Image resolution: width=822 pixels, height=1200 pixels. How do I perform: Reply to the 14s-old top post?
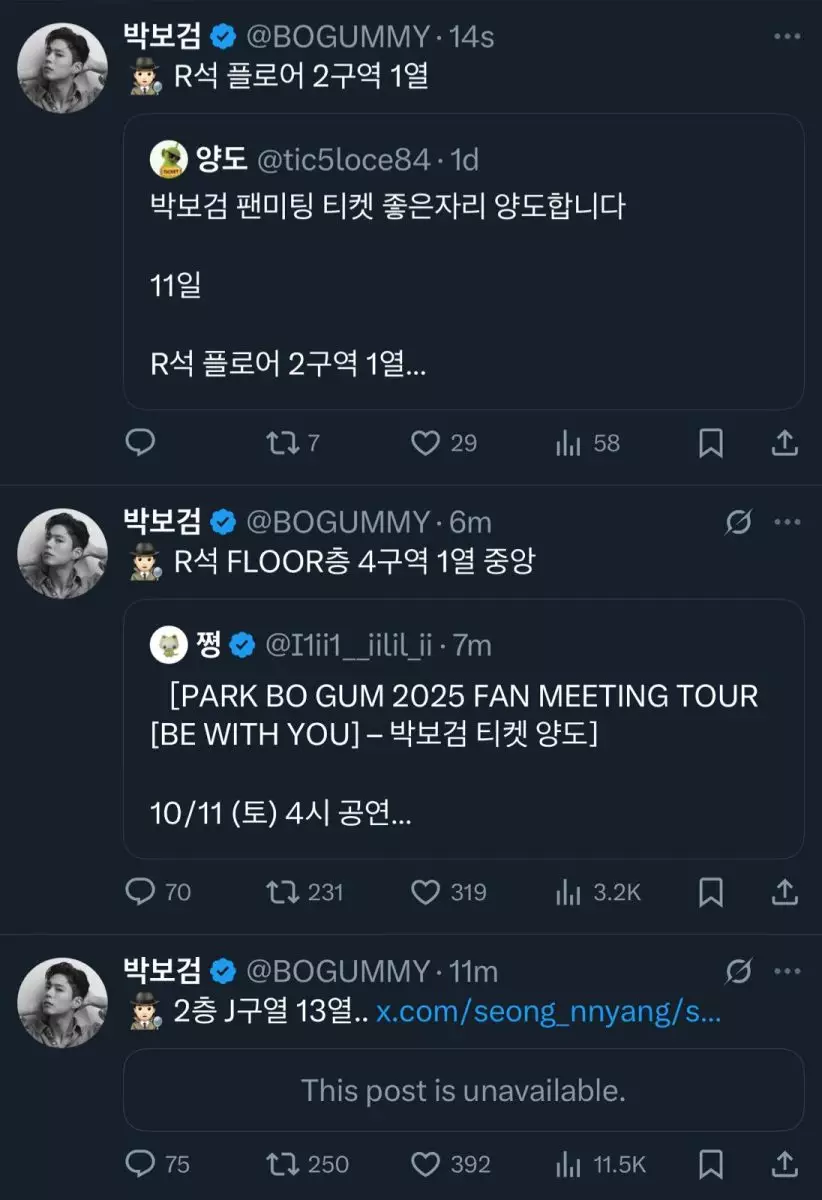(x=141, y=442)
